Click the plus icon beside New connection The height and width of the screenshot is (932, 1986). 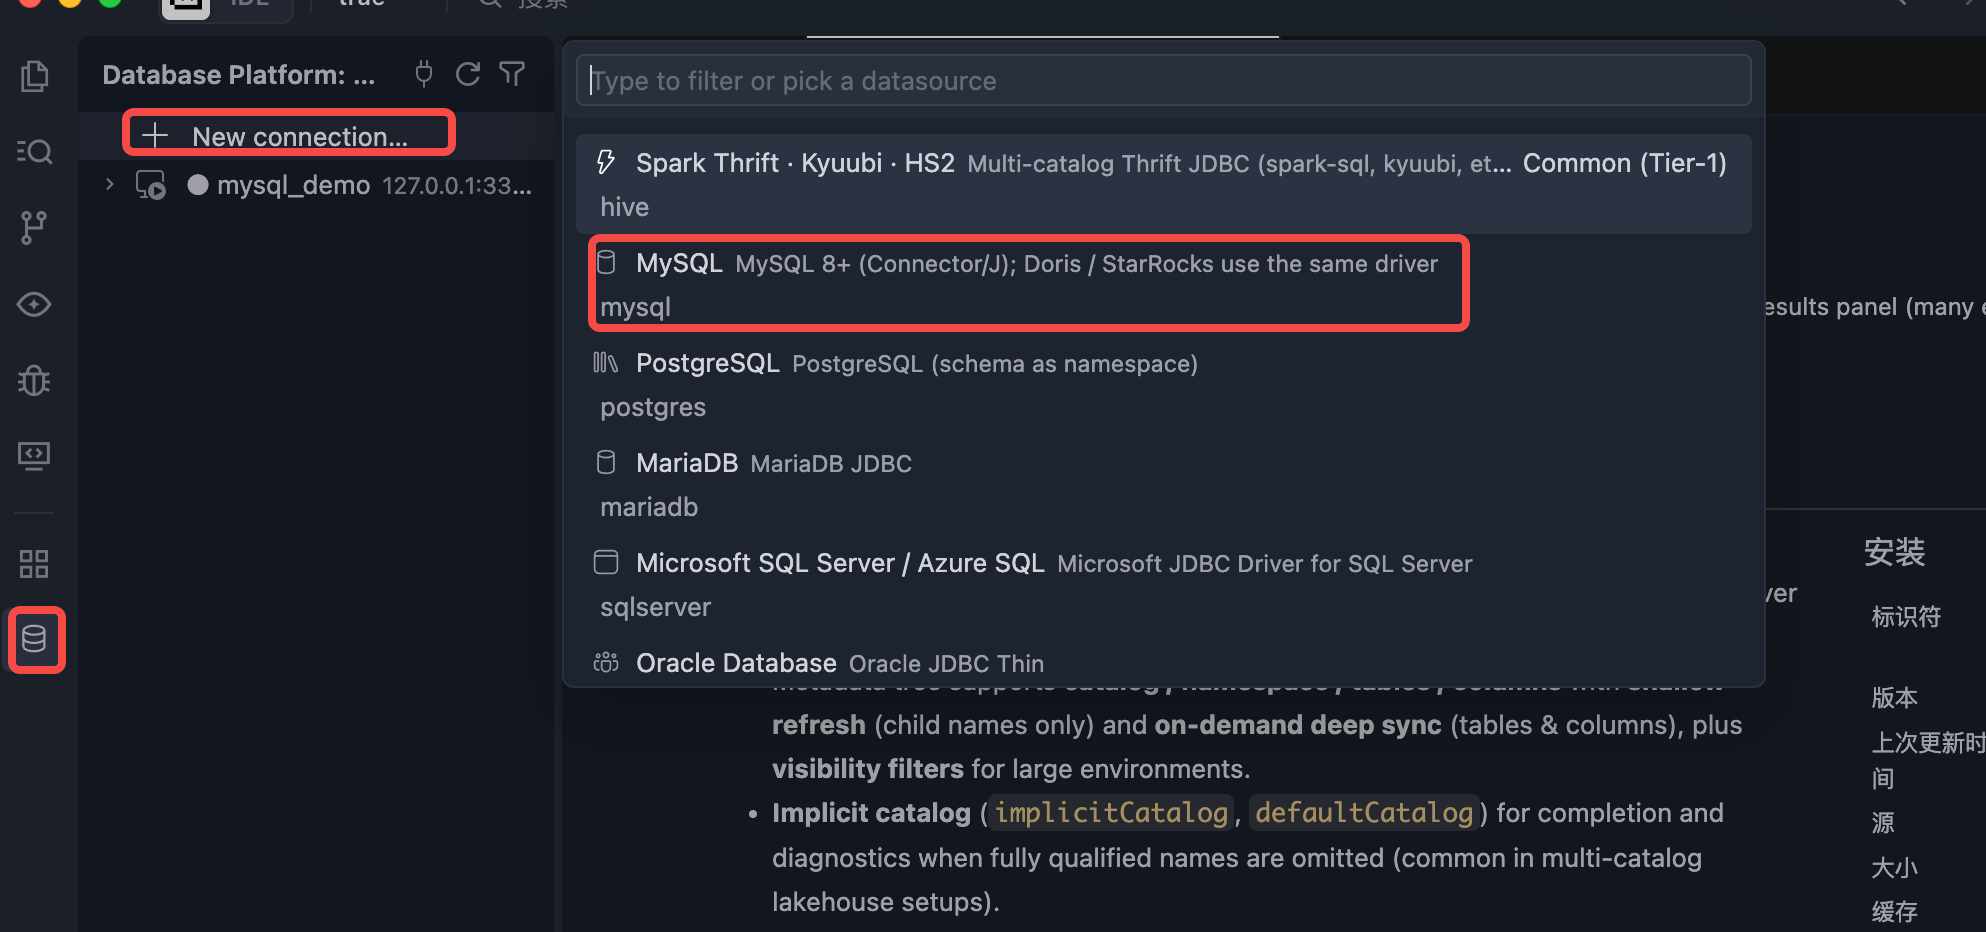(155, 135)
